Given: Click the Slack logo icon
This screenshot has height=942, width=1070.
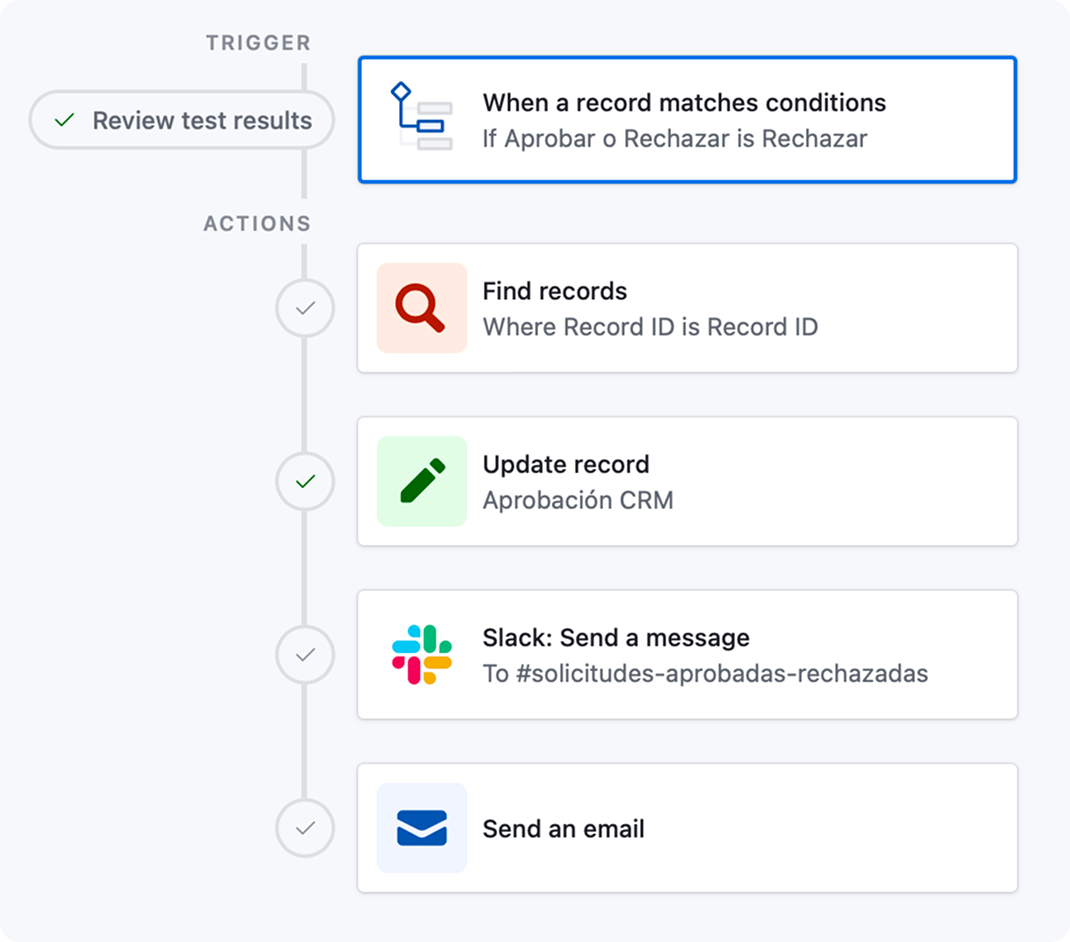Looking at the screenshot, I should coord(421,654).
